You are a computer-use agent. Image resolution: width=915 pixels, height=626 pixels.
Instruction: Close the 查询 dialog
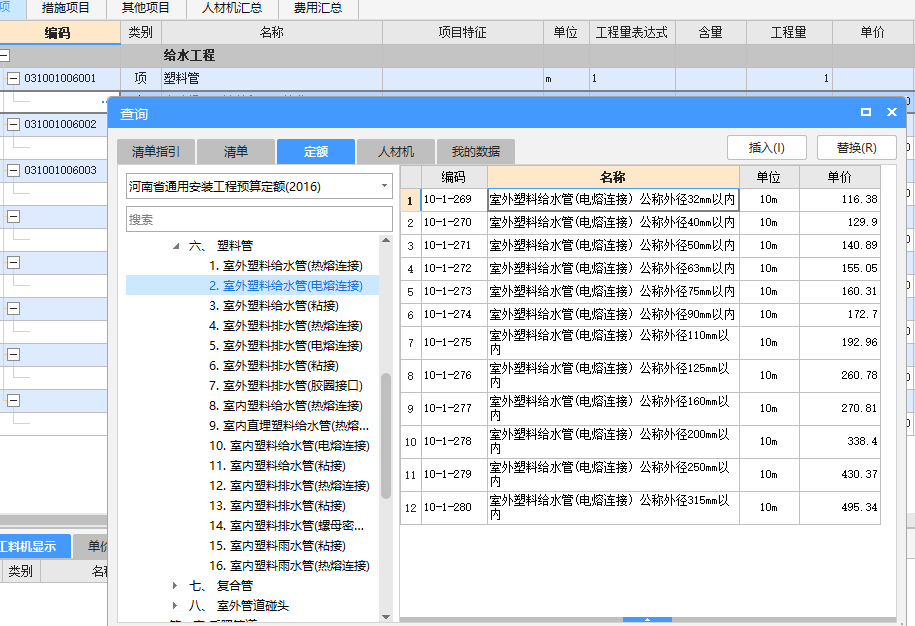coord(892,112)
